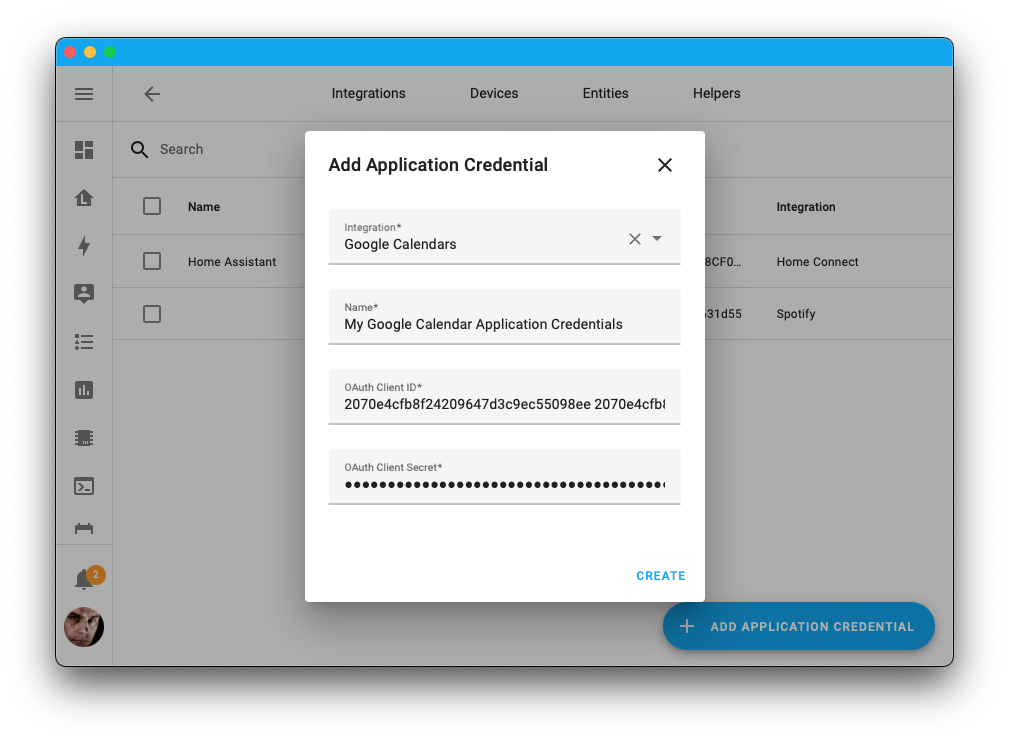Open the Energy panel via lightning icon
This screenshot has width=1009, height=740.
click(84, 246)
